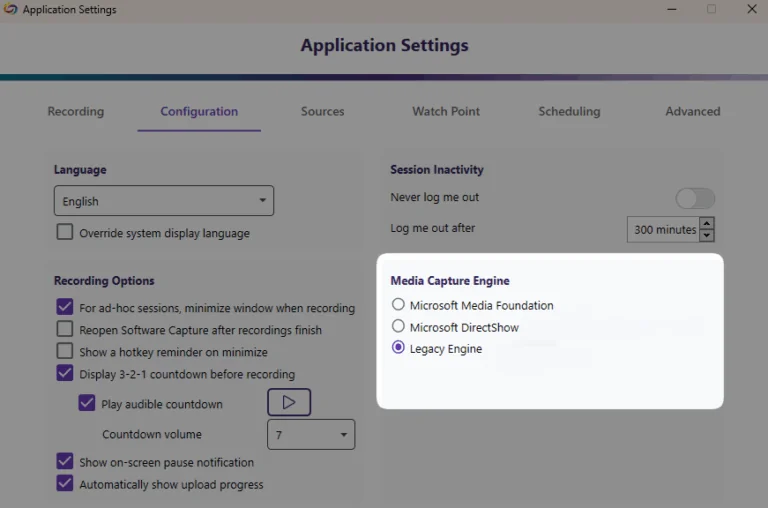Viewport: 768px width, 508px height.
Task: Choose Microsoft DirectShow capture engine
Action: point(398,326)
